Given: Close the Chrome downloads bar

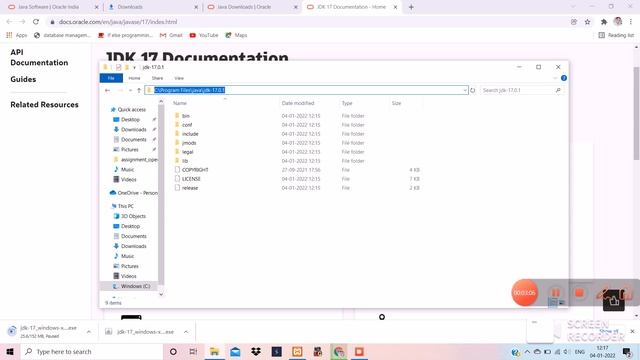Looking at the screenshot, I should 632,331.
